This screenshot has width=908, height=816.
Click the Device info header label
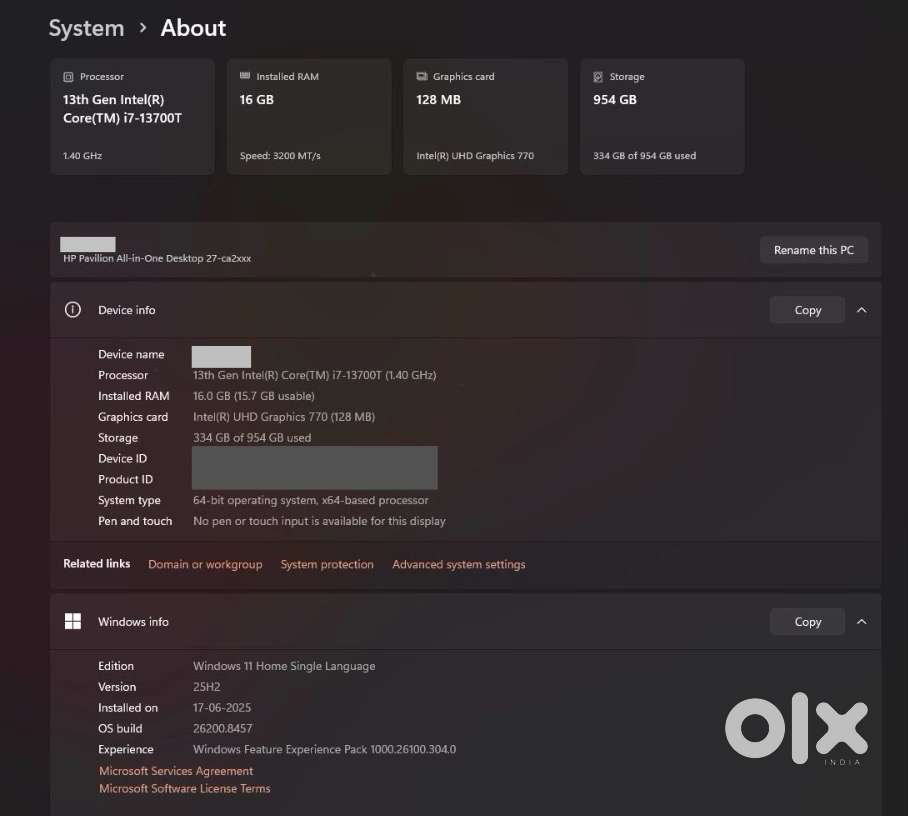[x=127, y=310]
